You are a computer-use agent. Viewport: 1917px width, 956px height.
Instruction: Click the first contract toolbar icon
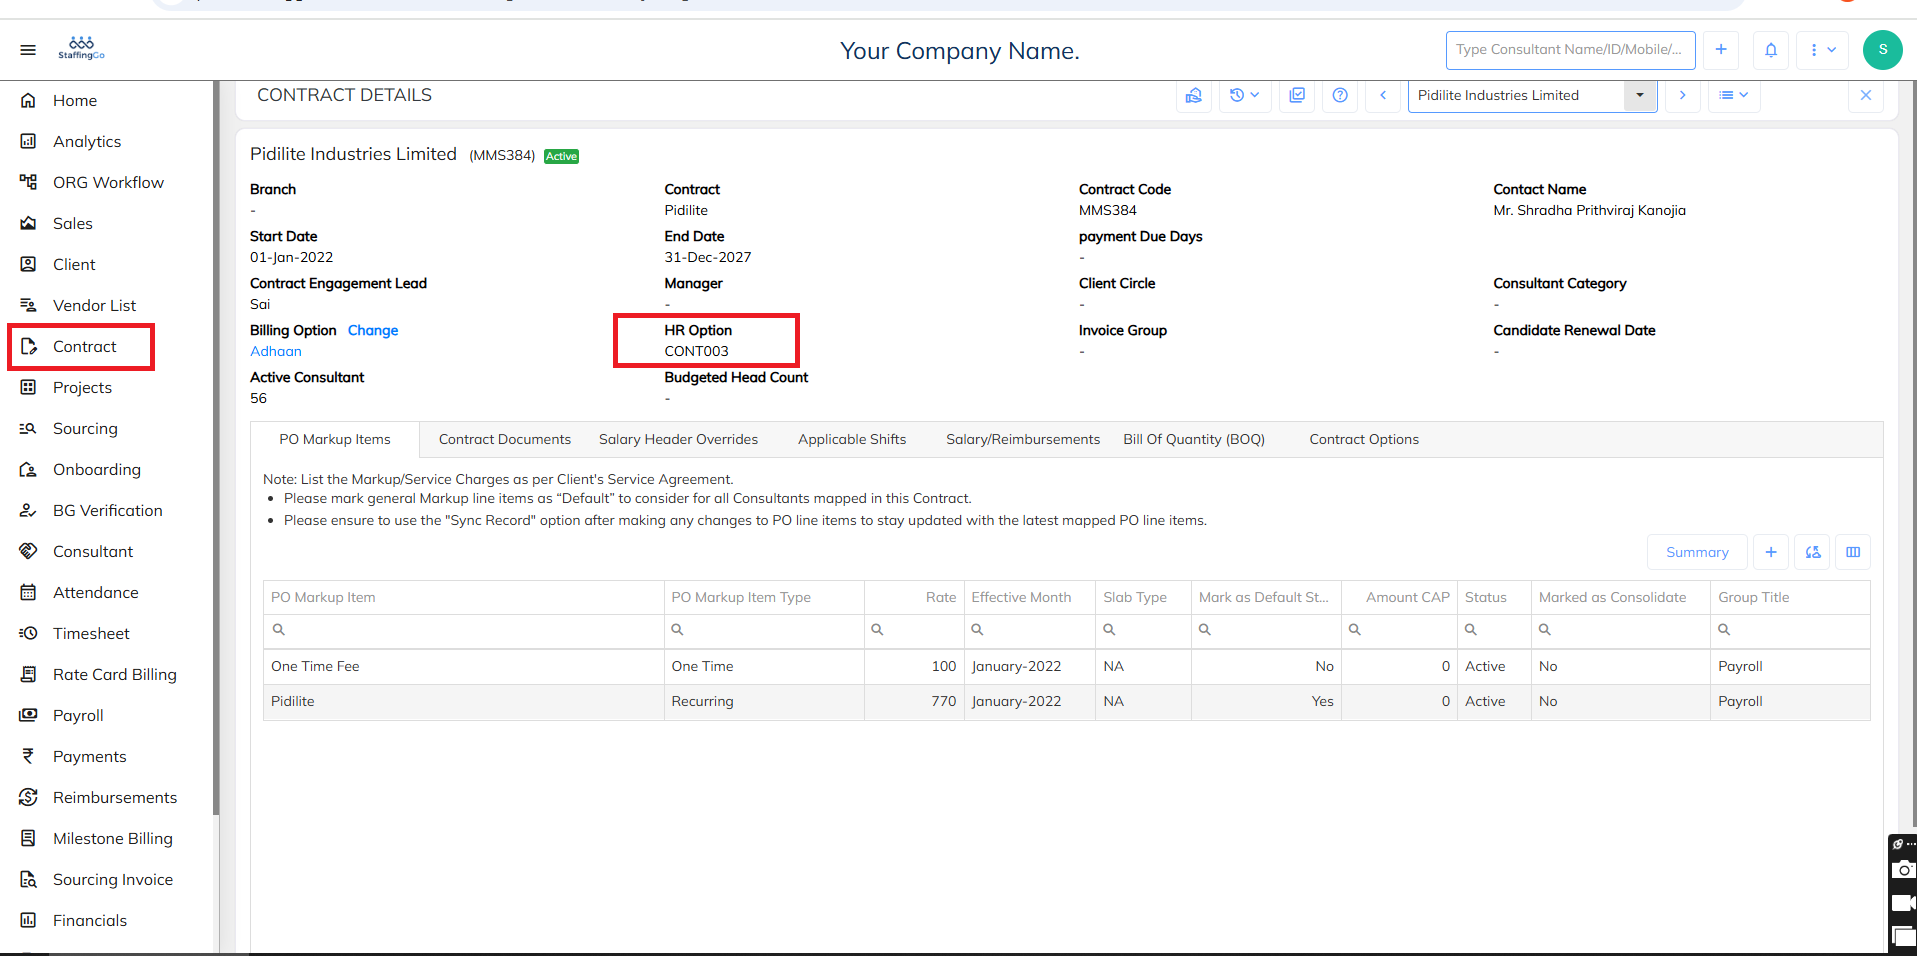(x=1194, y=95)
